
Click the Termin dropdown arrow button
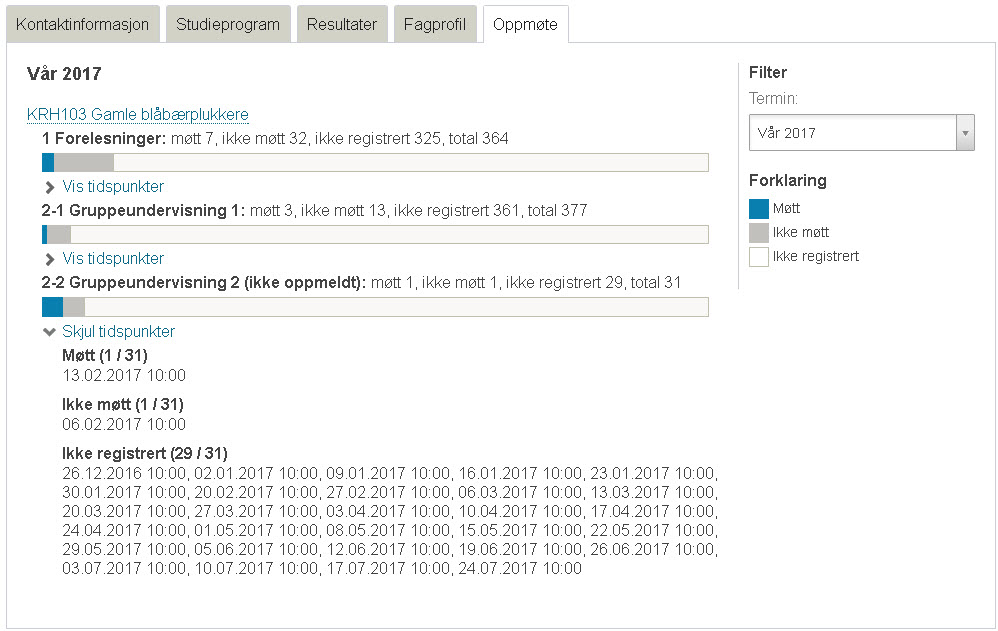point(965,133)
